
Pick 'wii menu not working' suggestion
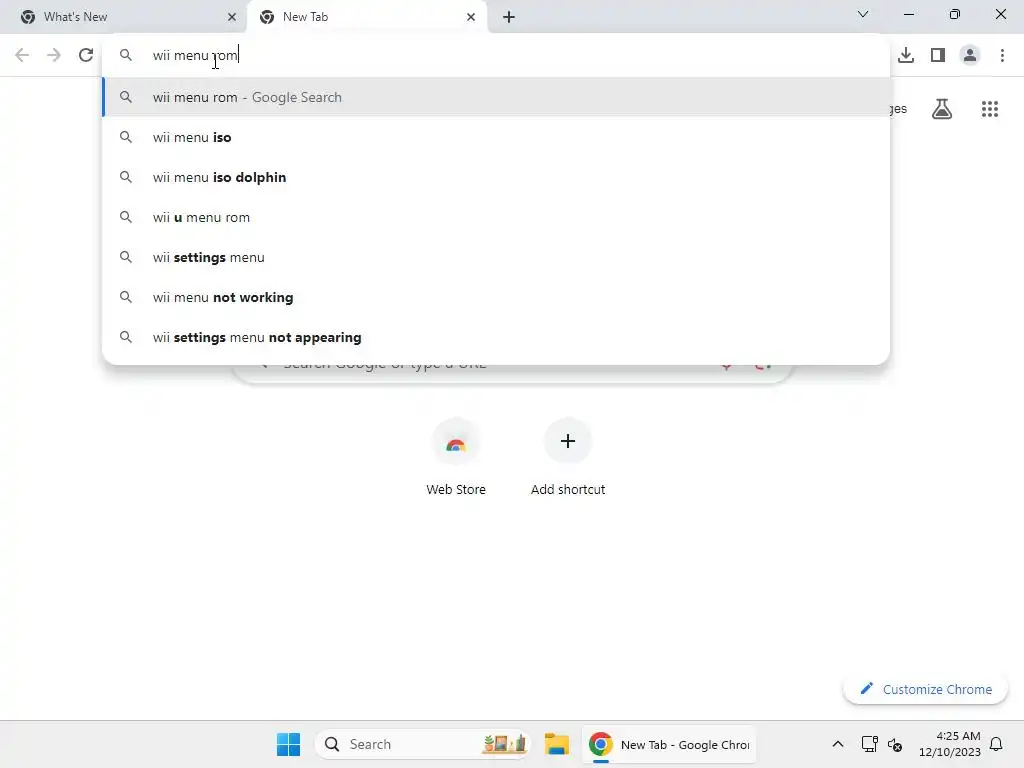click(x=496, y=297)
